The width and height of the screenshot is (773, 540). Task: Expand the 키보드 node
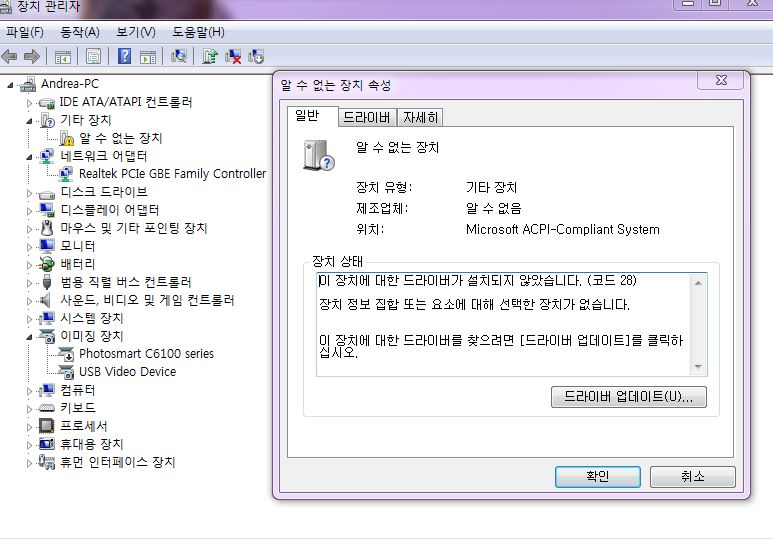29,409
